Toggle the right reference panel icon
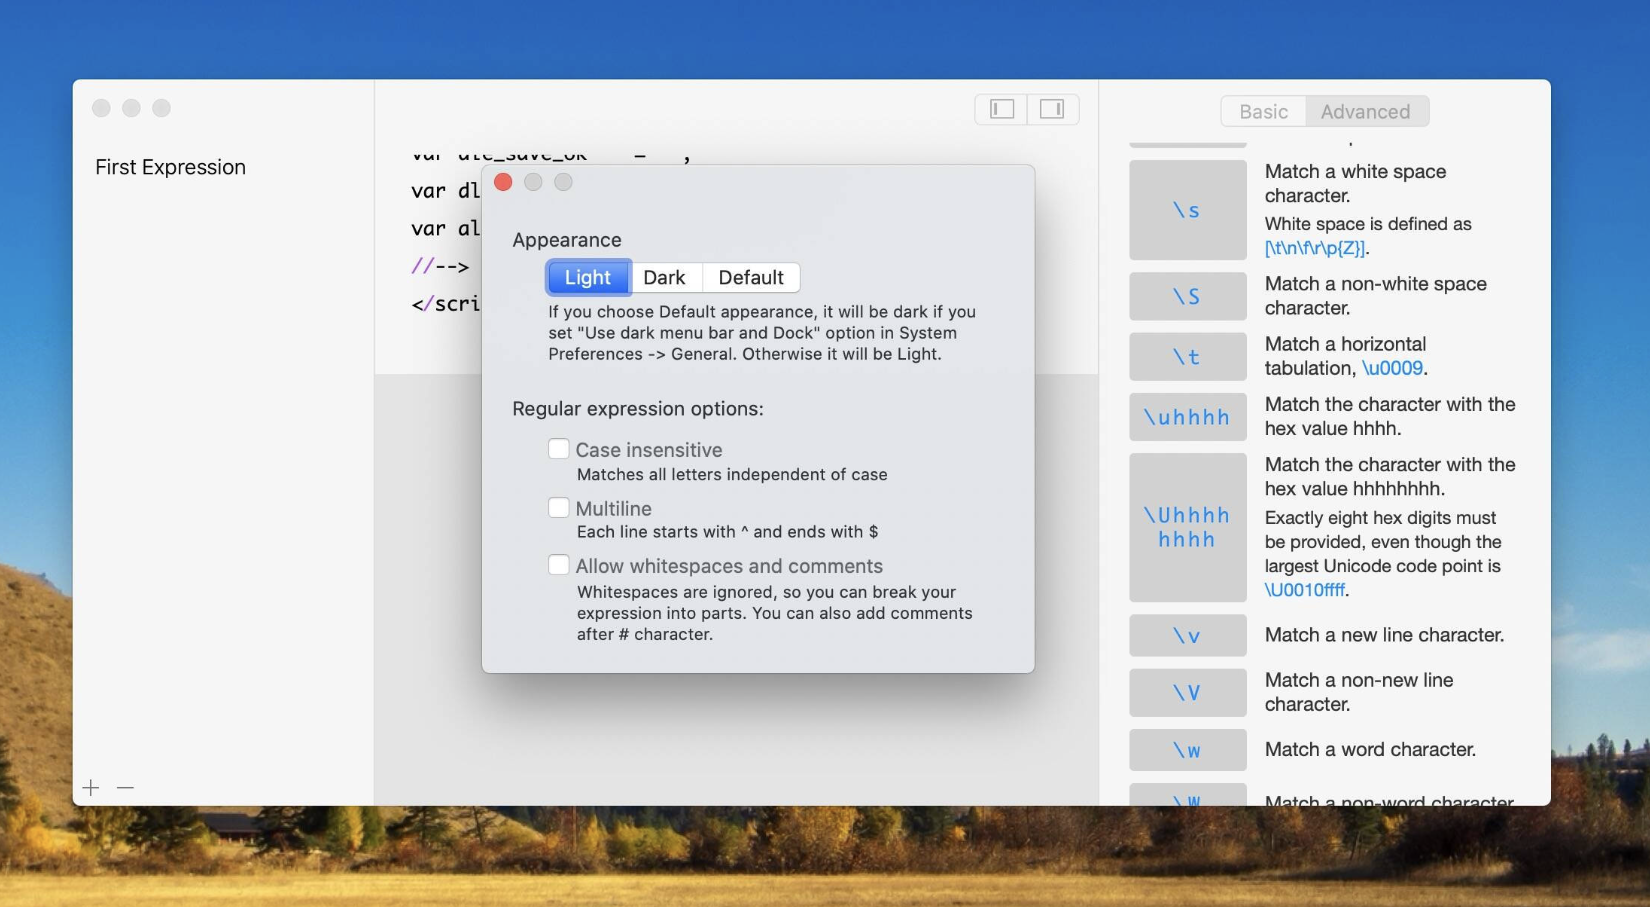Screen dimensions: 1650x907 [x=1052, y=109]
